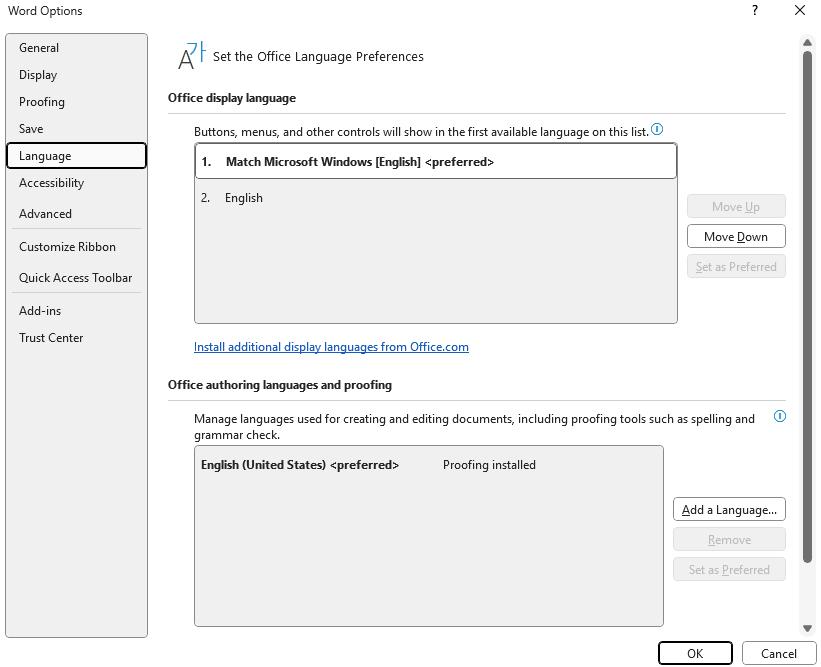821x667 pixels.
Task: Click Set as Preferred for authoring language
Action: point(729,569)
